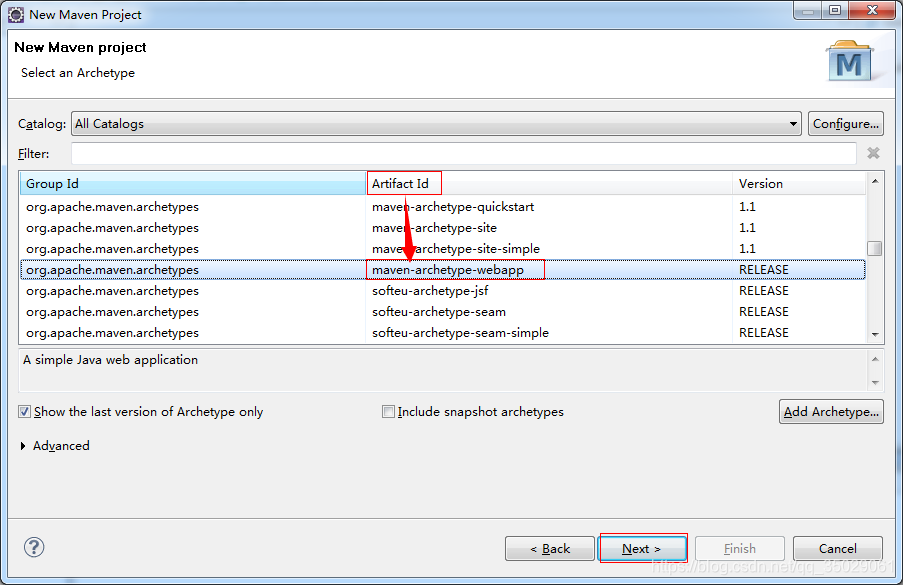Enable Include snapshot archetypes checkbox
The height and width of the screenshot is (585, 903).
click(x=388, y=412)
